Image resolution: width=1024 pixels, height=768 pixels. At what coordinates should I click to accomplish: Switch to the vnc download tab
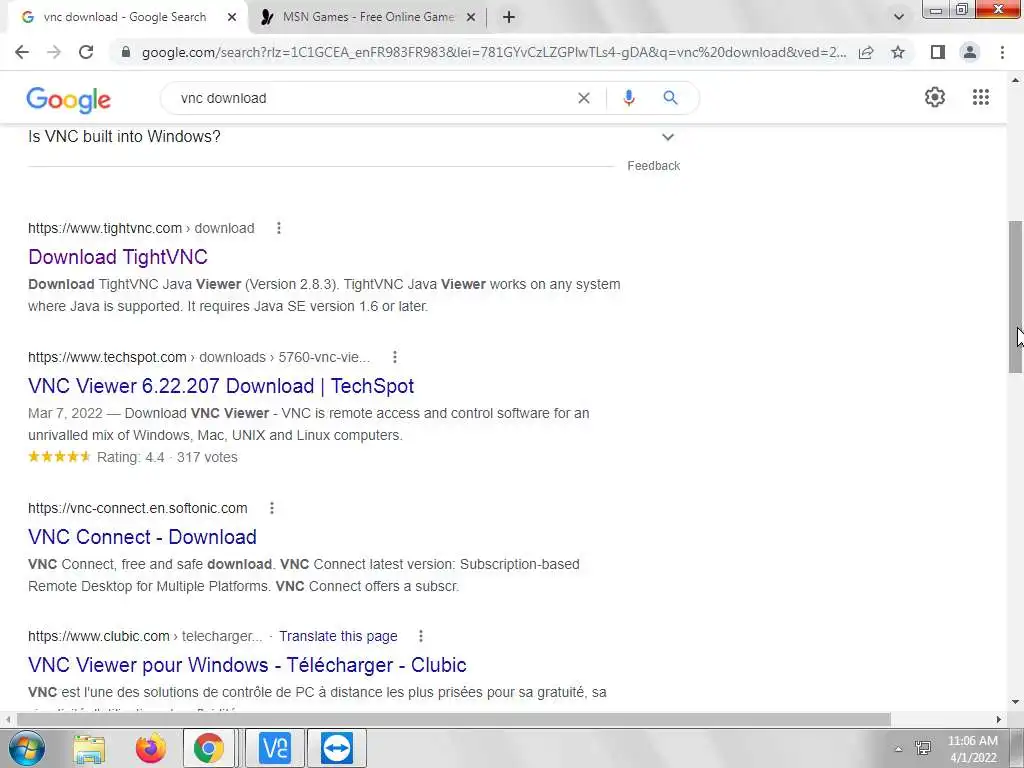[126, 18]
